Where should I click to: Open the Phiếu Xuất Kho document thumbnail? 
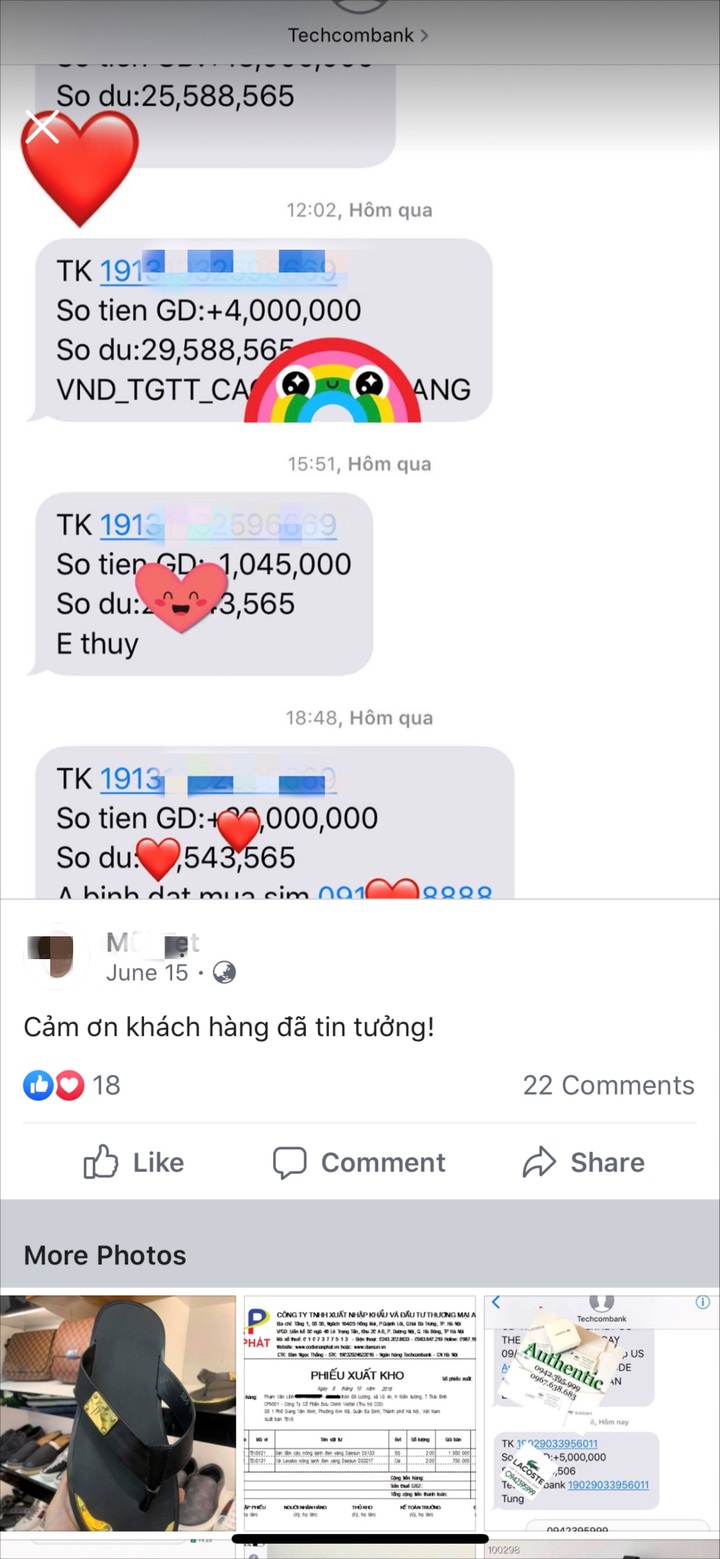click(360, 1412)
